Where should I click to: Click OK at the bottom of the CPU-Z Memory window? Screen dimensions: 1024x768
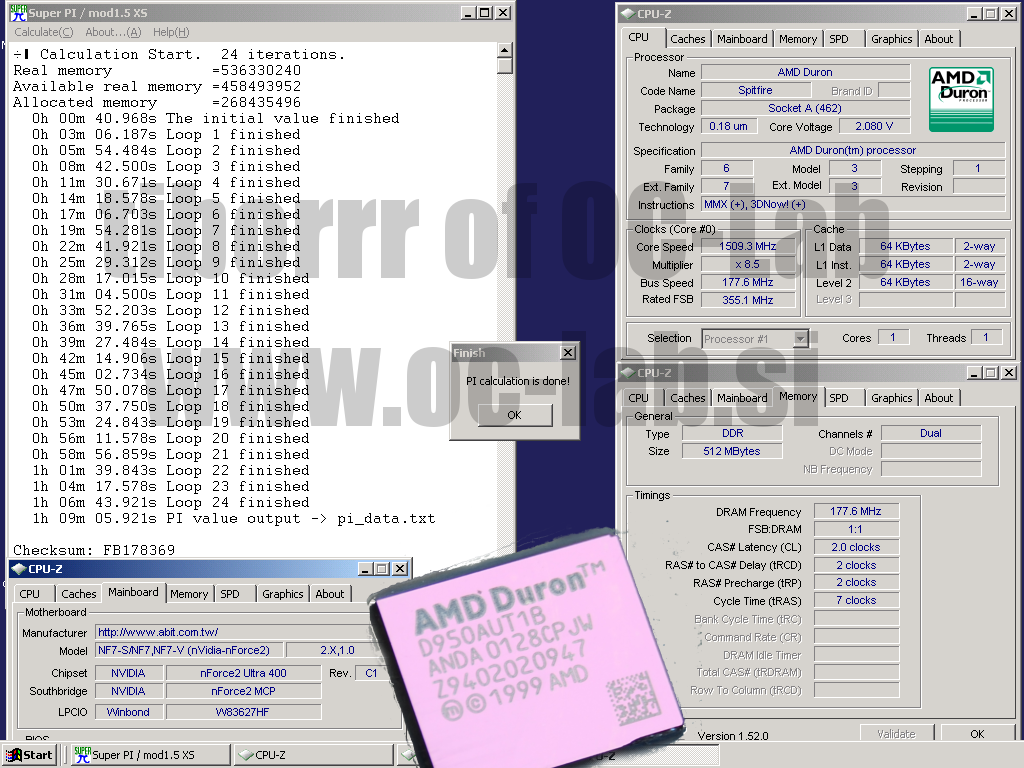tap(977, 734)
